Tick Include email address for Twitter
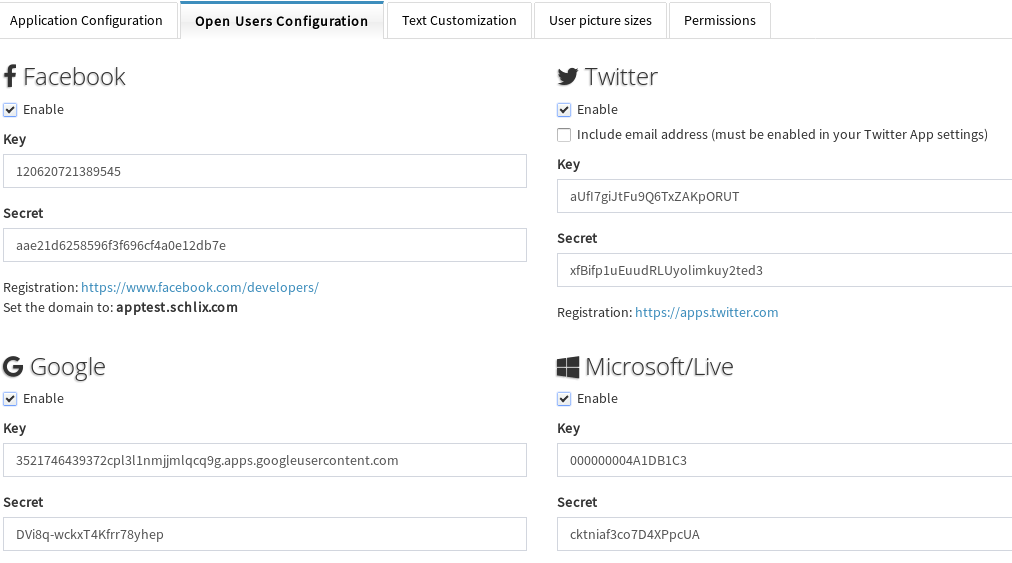 click(x=564, y=135)
